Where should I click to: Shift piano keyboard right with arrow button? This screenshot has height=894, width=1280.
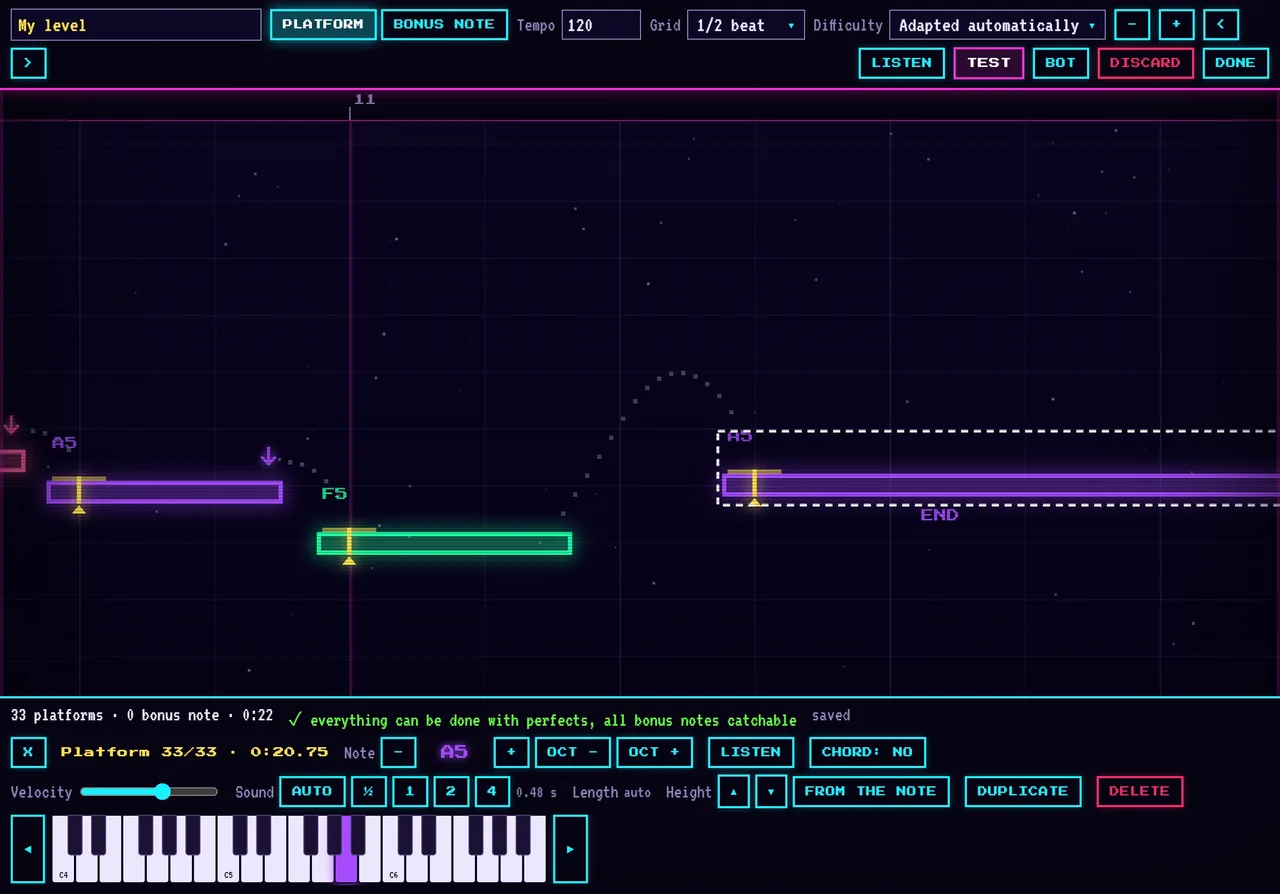[570, 849]
